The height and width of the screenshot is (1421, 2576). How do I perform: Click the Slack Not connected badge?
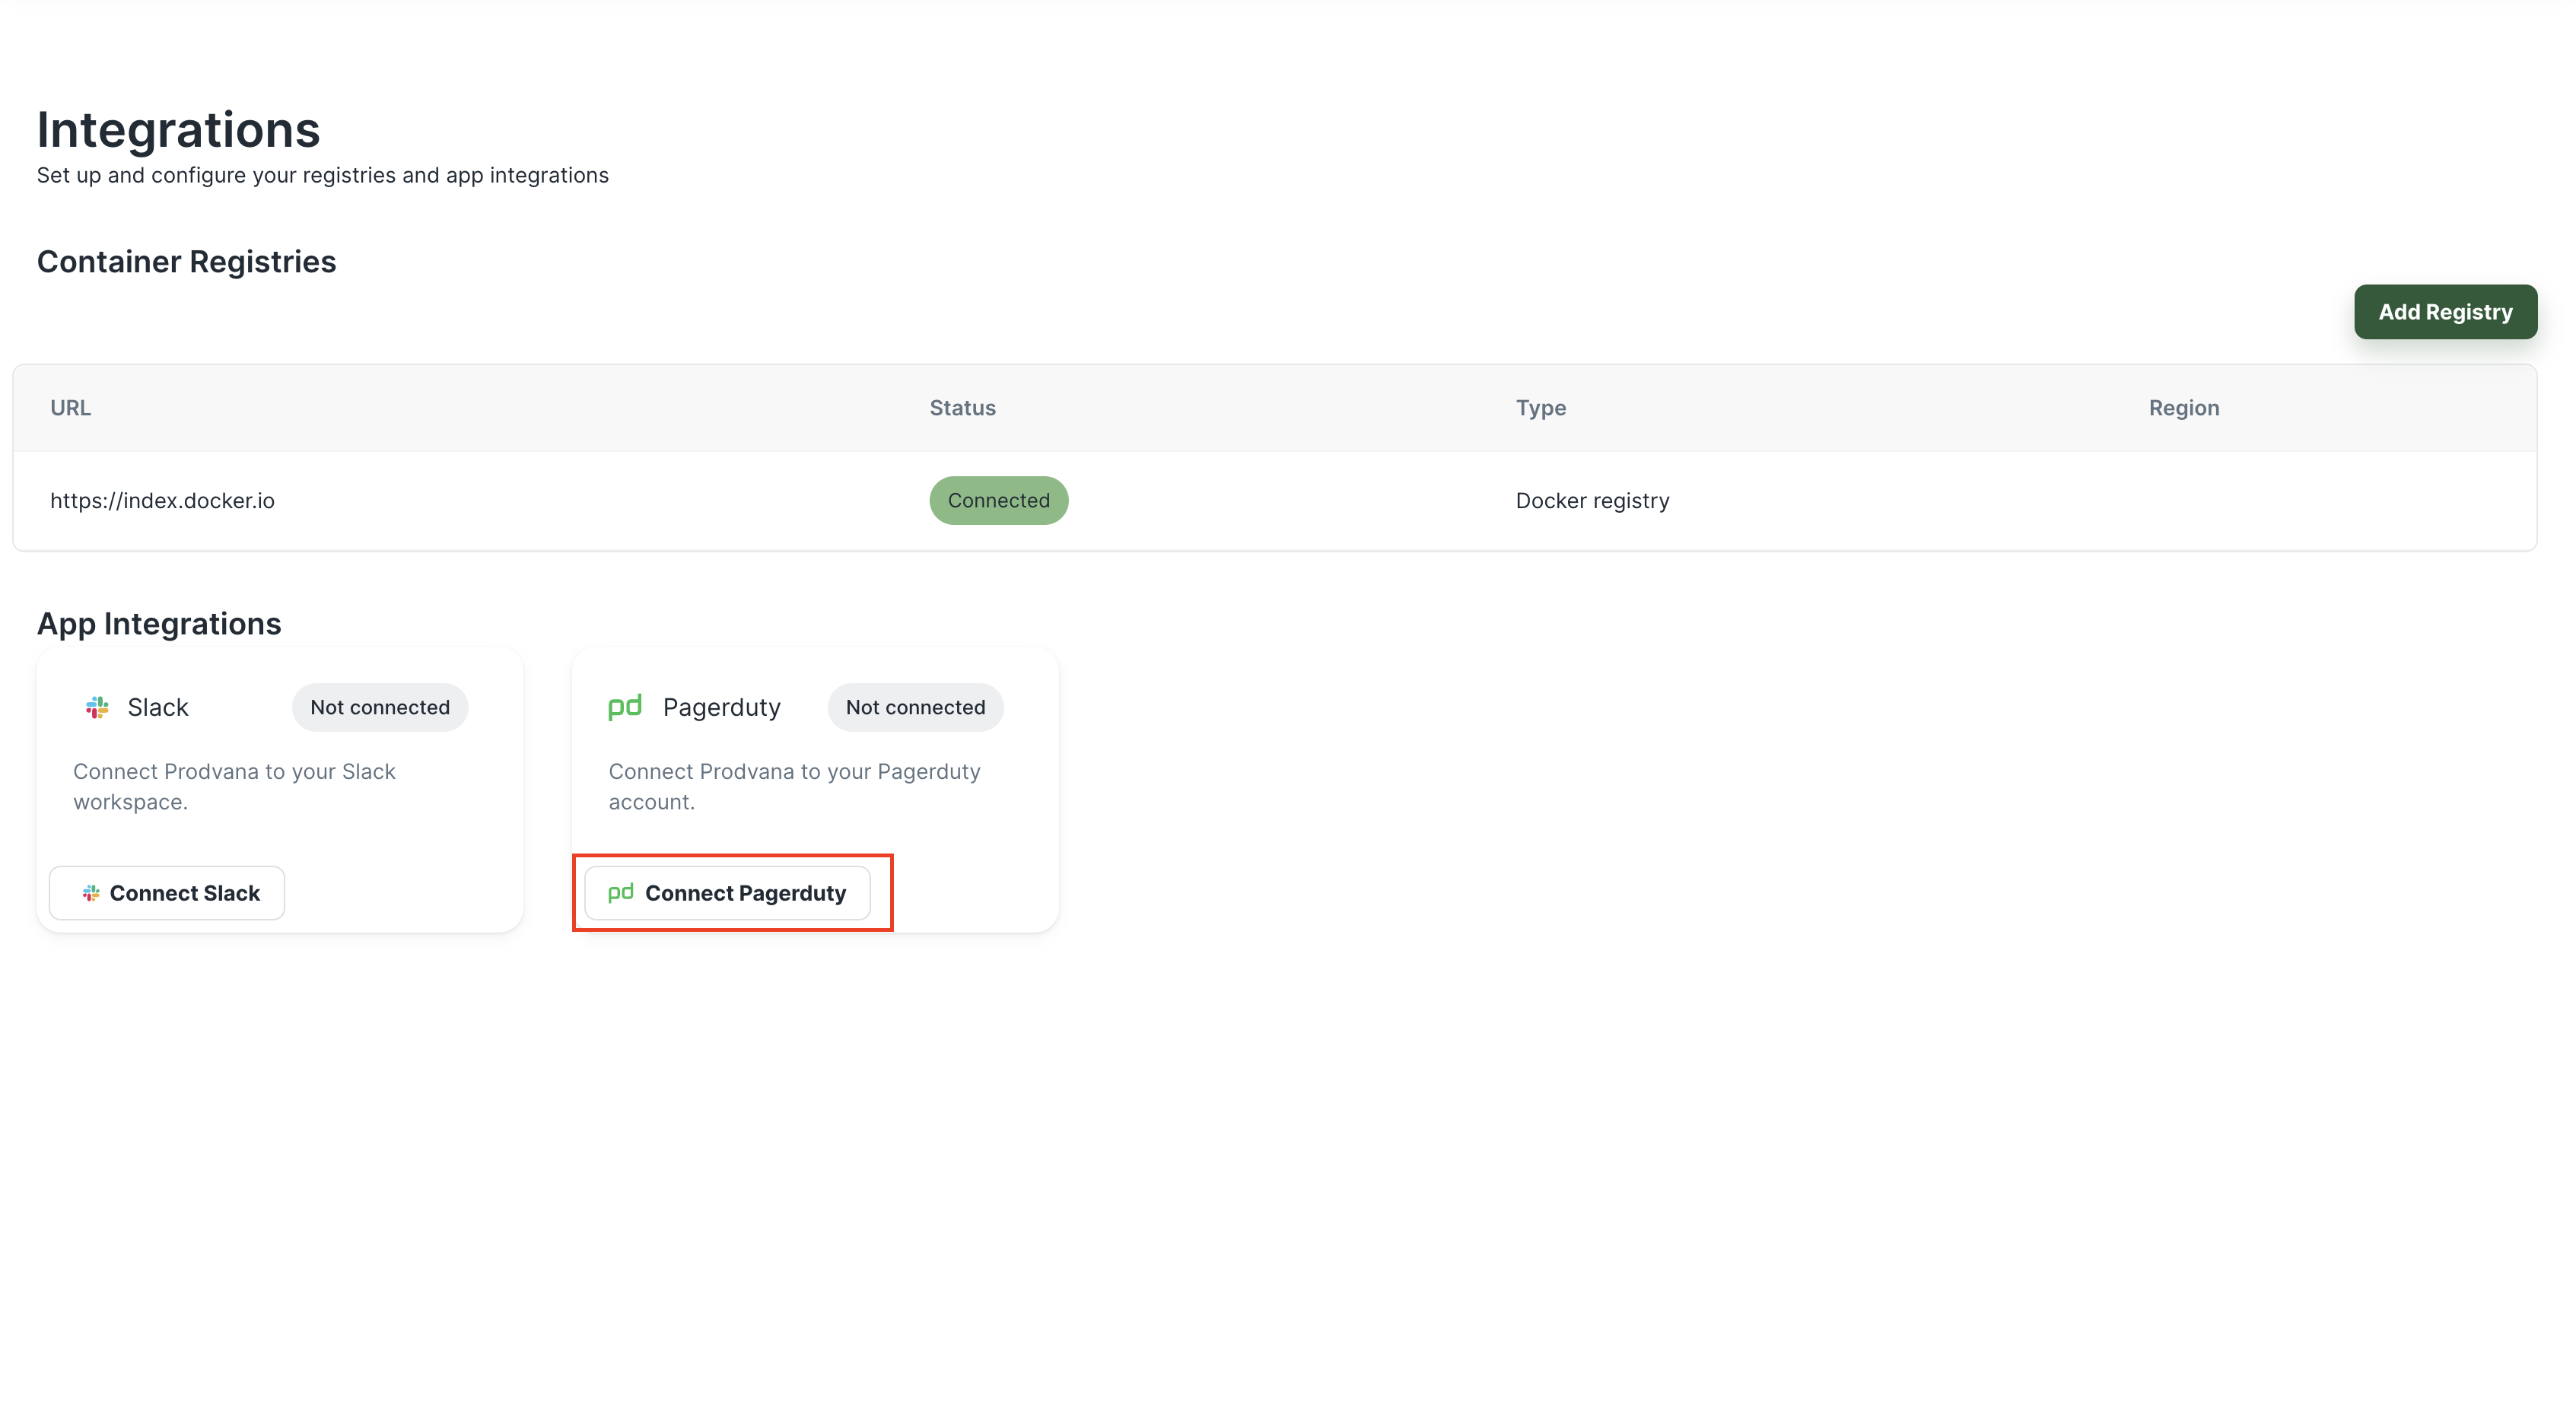coord(380,707)
